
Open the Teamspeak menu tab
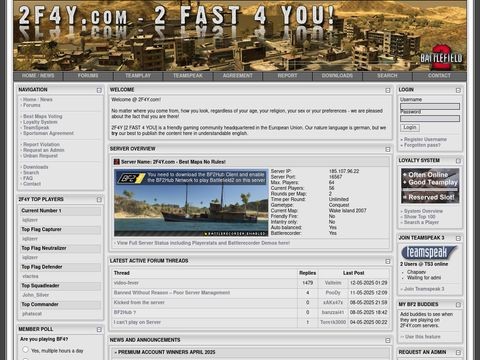(x=188, y=76)
